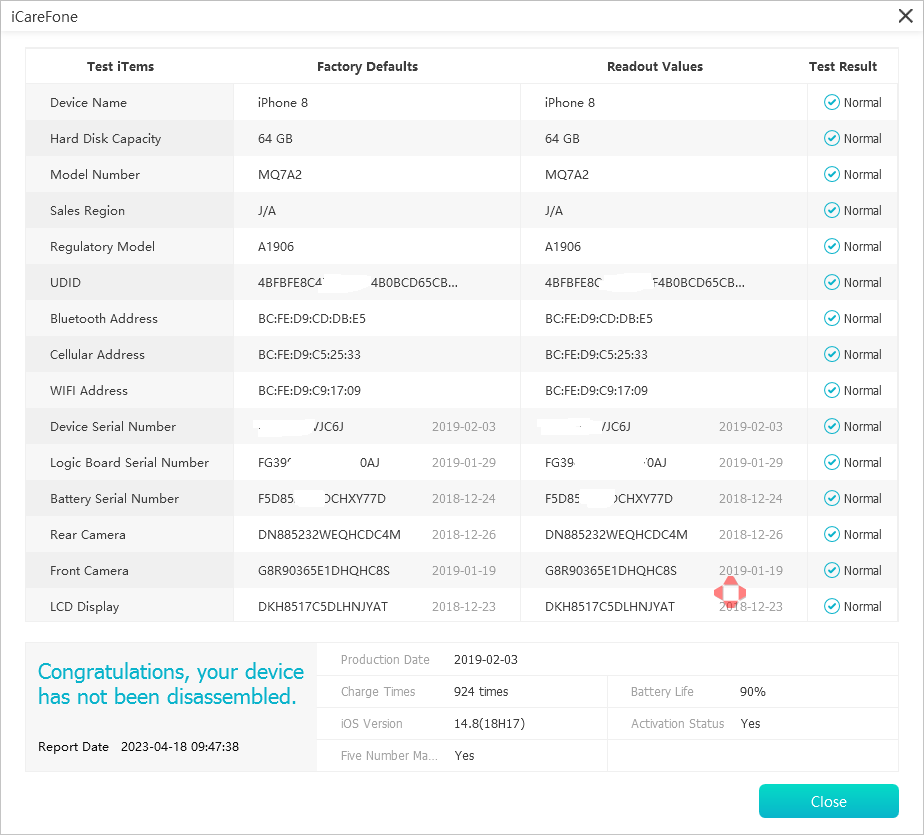
Task: Click the Normal checkmark for Sales Region
Action: pyautogui.click(x=831, y=210)
